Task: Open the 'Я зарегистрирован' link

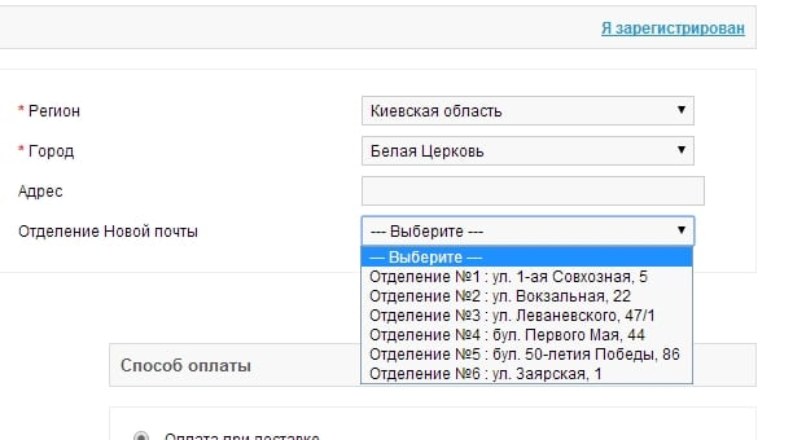Action: 673,28
